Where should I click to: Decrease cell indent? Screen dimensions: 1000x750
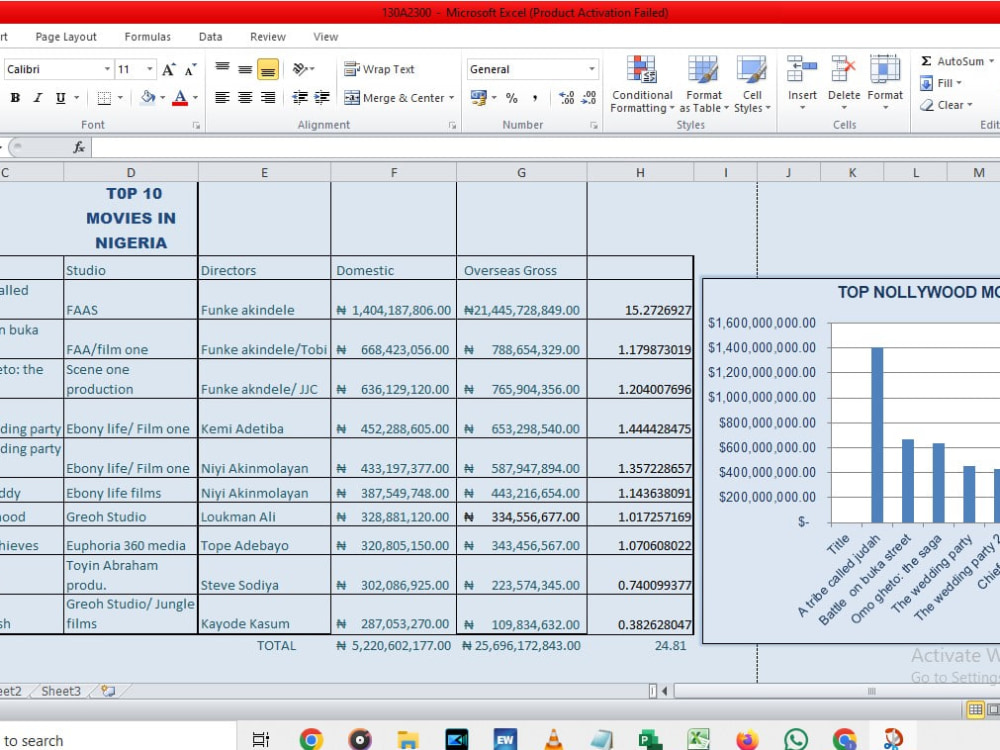(299, 97)
